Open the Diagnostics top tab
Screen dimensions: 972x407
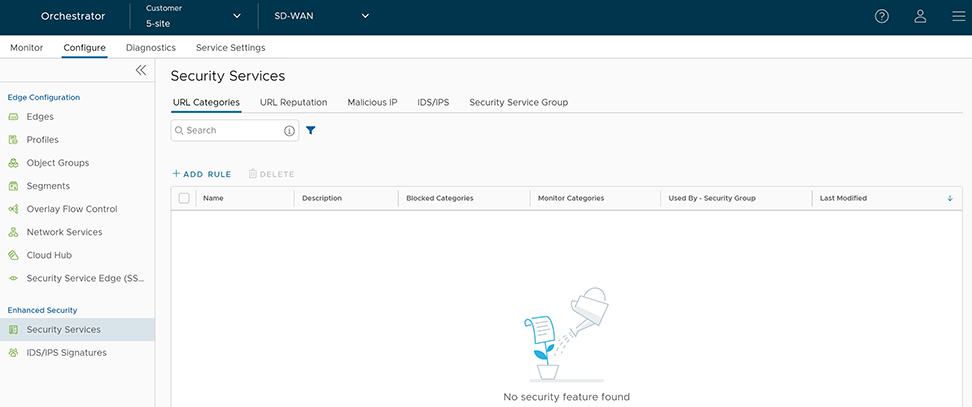(x=151, y=48)
